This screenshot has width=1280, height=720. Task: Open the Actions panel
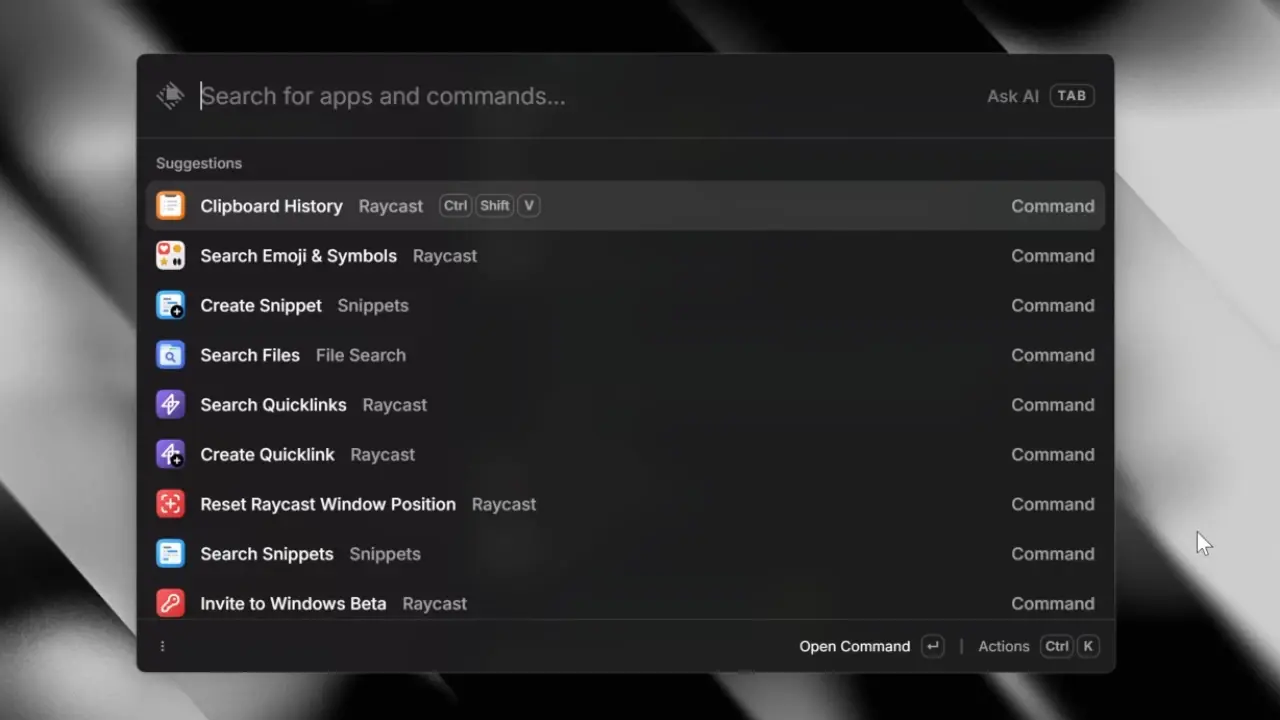coord(1003,646)
